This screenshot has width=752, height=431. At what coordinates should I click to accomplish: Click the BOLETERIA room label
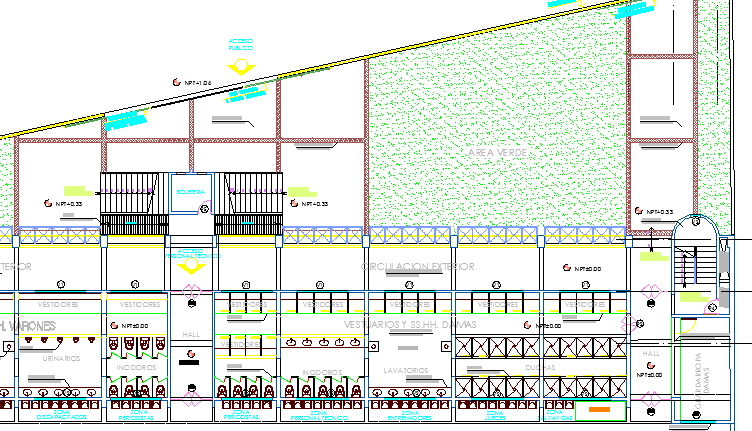click(x=189, y=190)
